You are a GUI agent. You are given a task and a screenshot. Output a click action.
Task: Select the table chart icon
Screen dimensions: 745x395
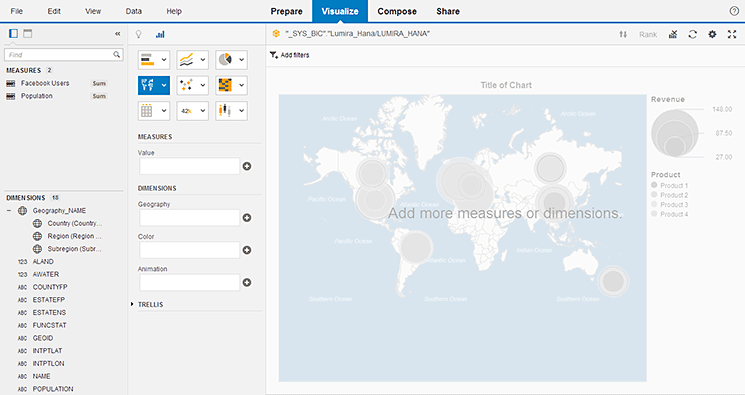pyautogui.click(x=148, y=111)
